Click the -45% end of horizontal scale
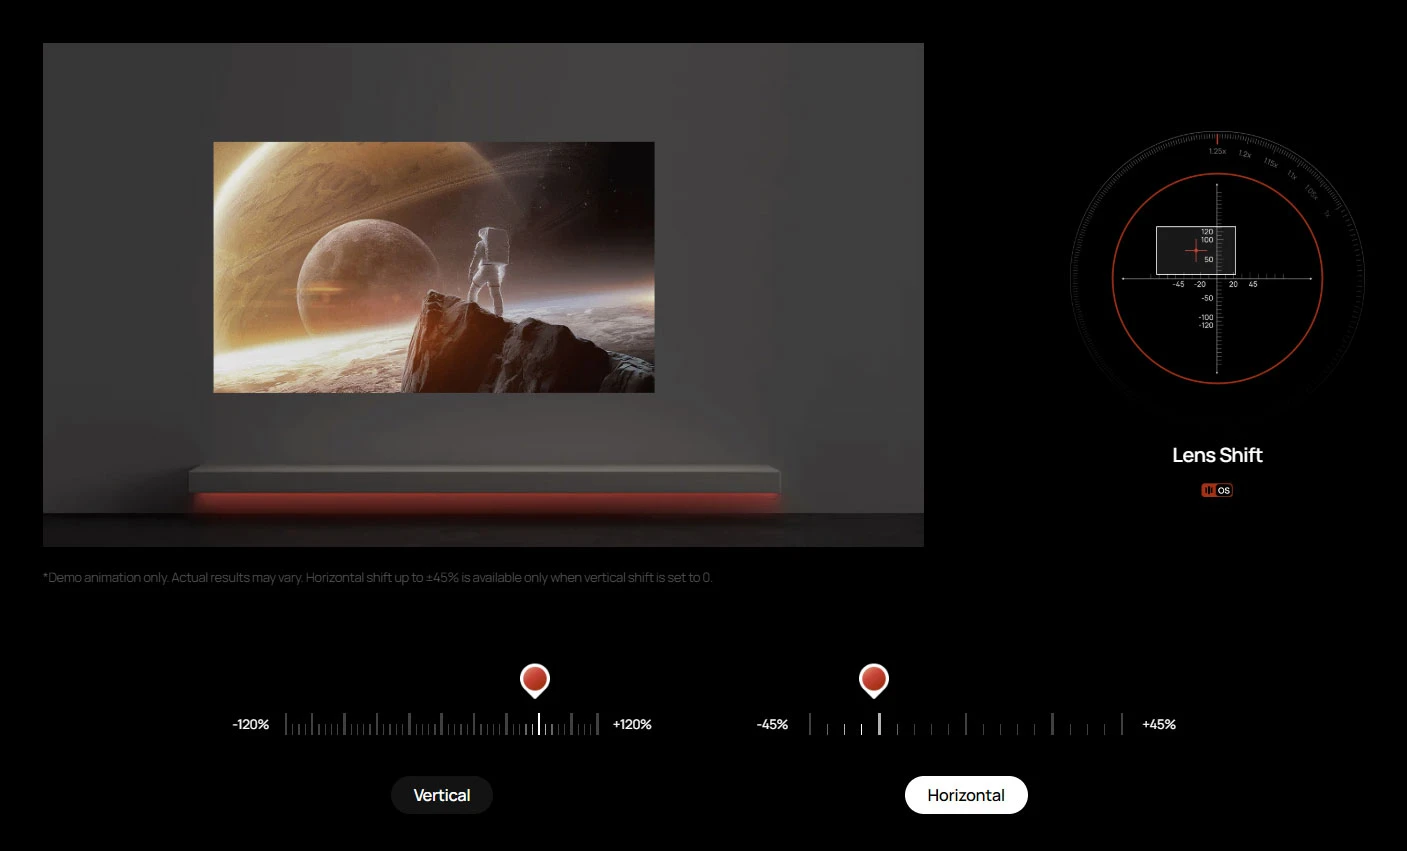This screenshot has width=1407, height=851. [772, 724]
